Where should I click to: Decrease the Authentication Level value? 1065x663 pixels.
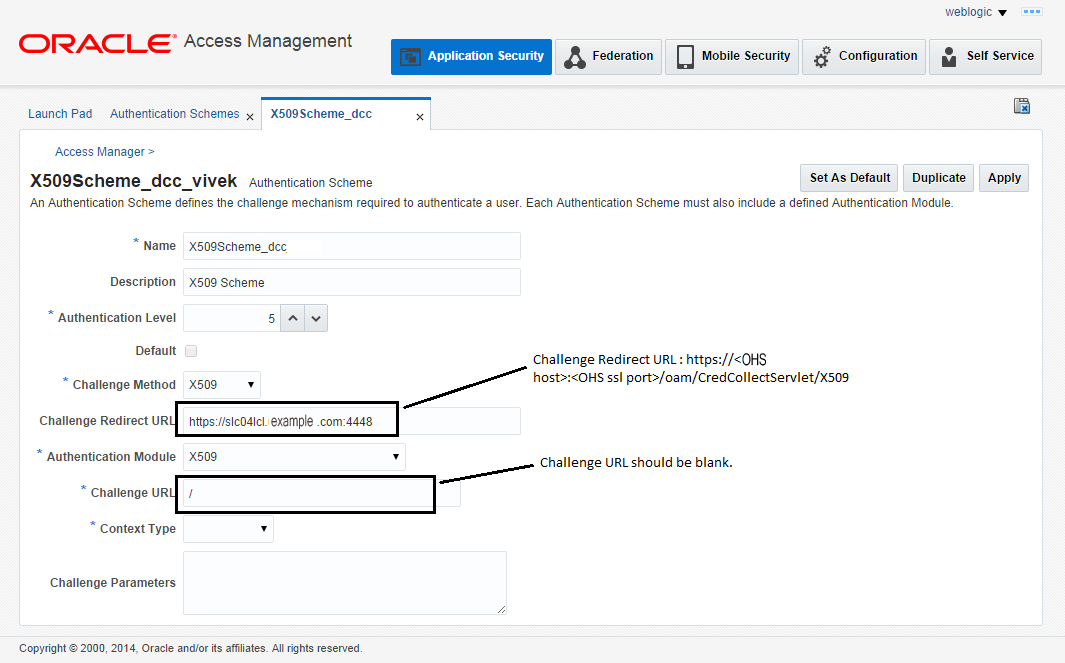click(316, 319)
